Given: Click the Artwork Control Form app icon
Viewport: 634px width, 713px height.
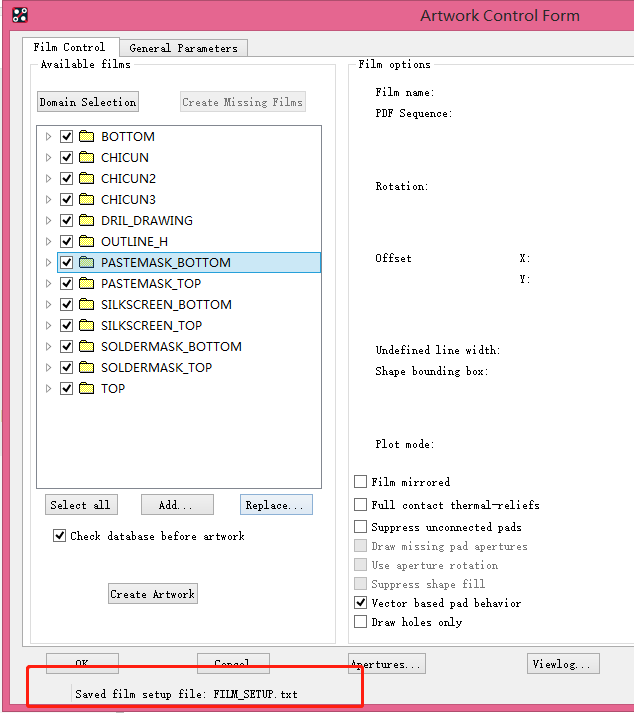Looking at the screenshot, I should point(19,15).
